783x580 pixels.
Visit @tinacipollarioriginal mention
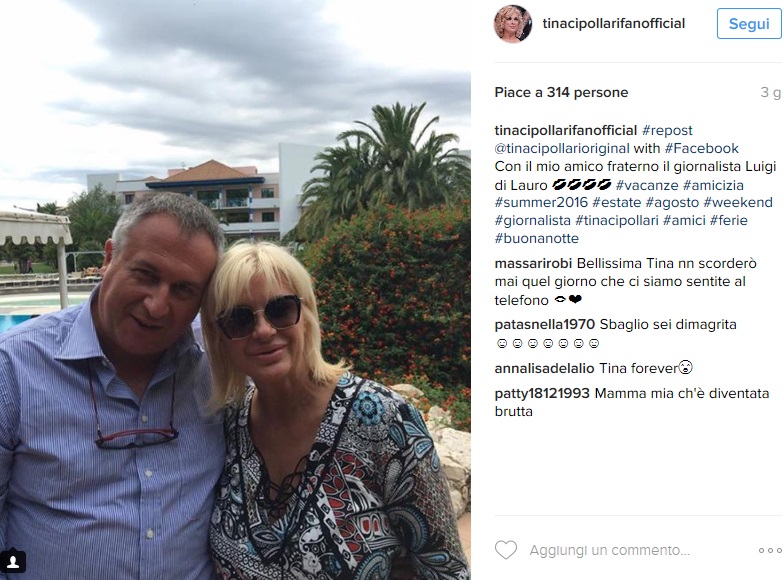pos(562,148)
